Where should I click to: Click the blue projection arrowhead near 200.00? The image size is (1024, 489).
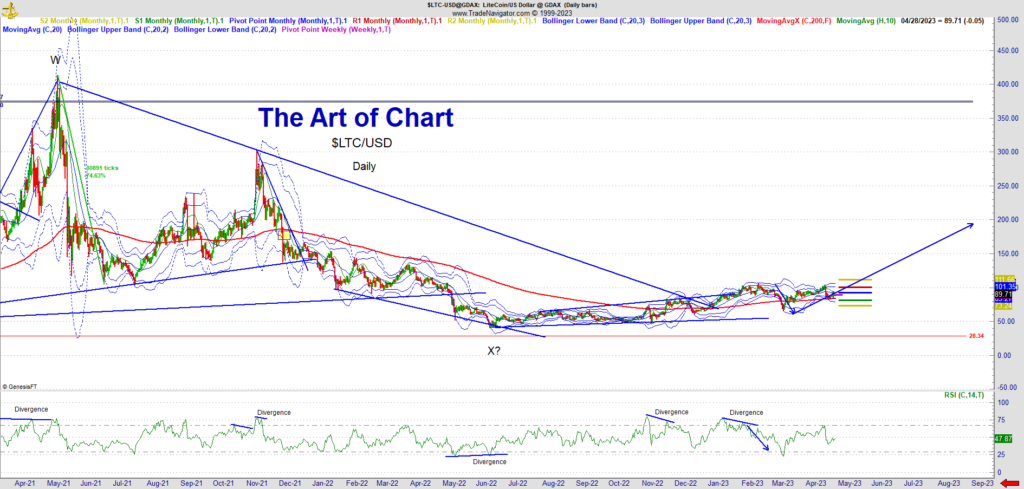970,225
